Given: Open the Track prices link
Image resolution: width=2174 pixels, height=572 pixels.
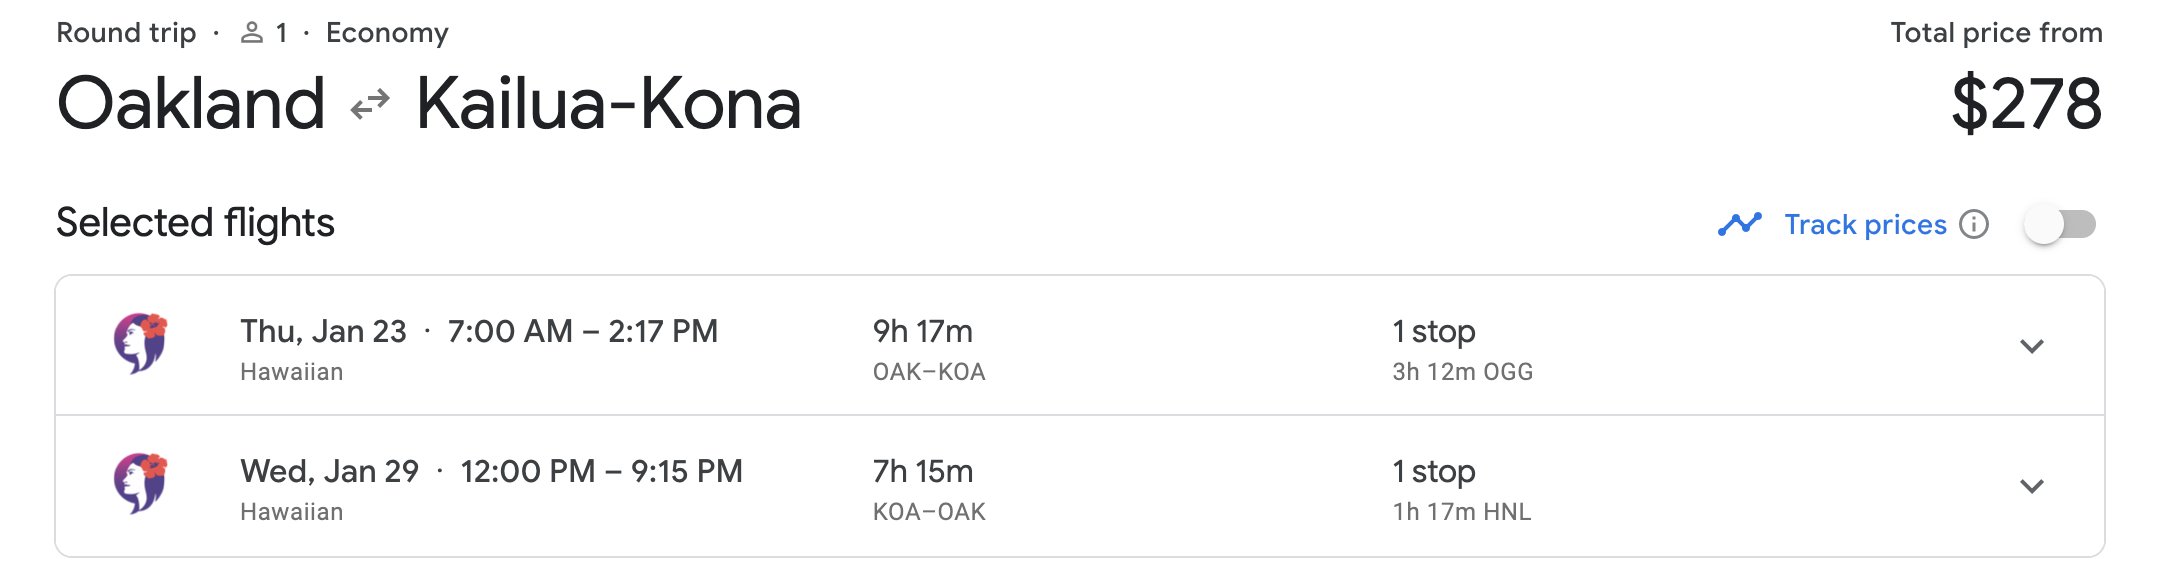Looking at the screenshot, I should (x=1865, y=224).
